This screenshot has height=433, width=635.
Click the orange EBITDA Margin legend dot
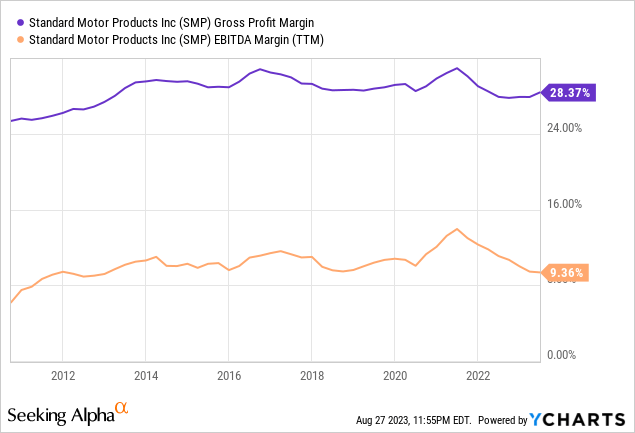coord(21,40)
